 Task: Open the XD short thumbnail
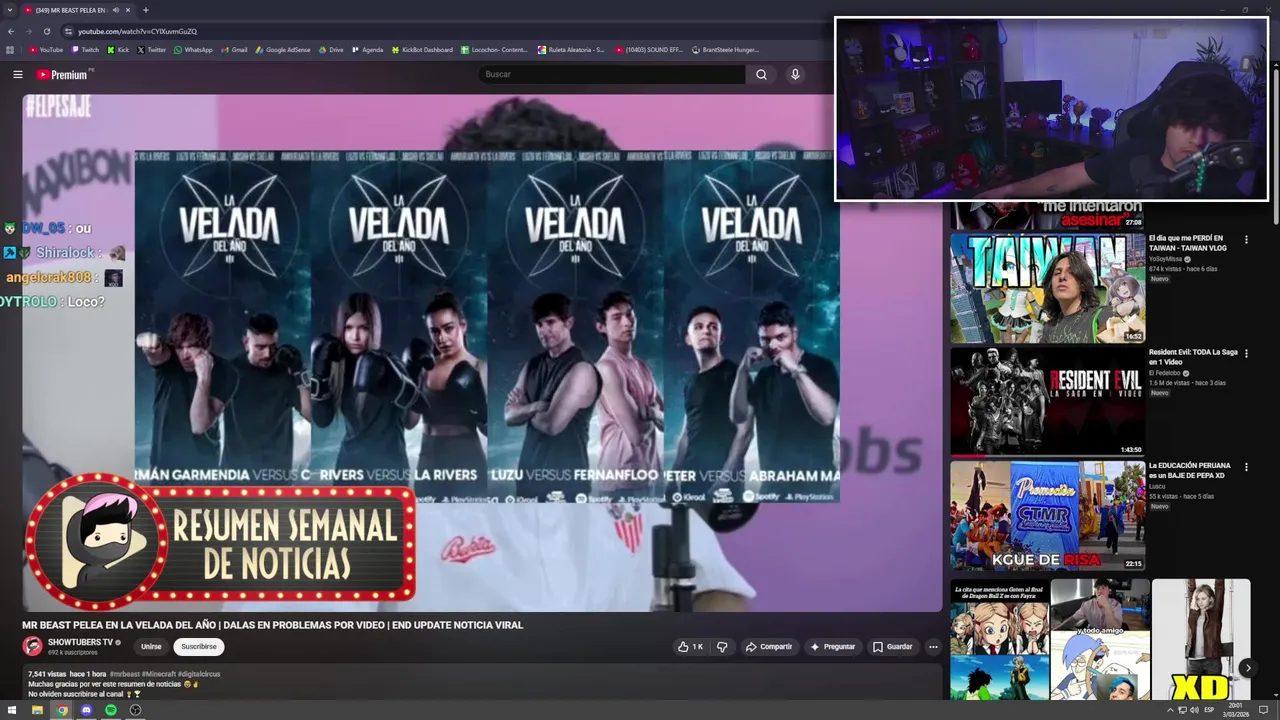pyautogui.click(x=1200, y=640)
